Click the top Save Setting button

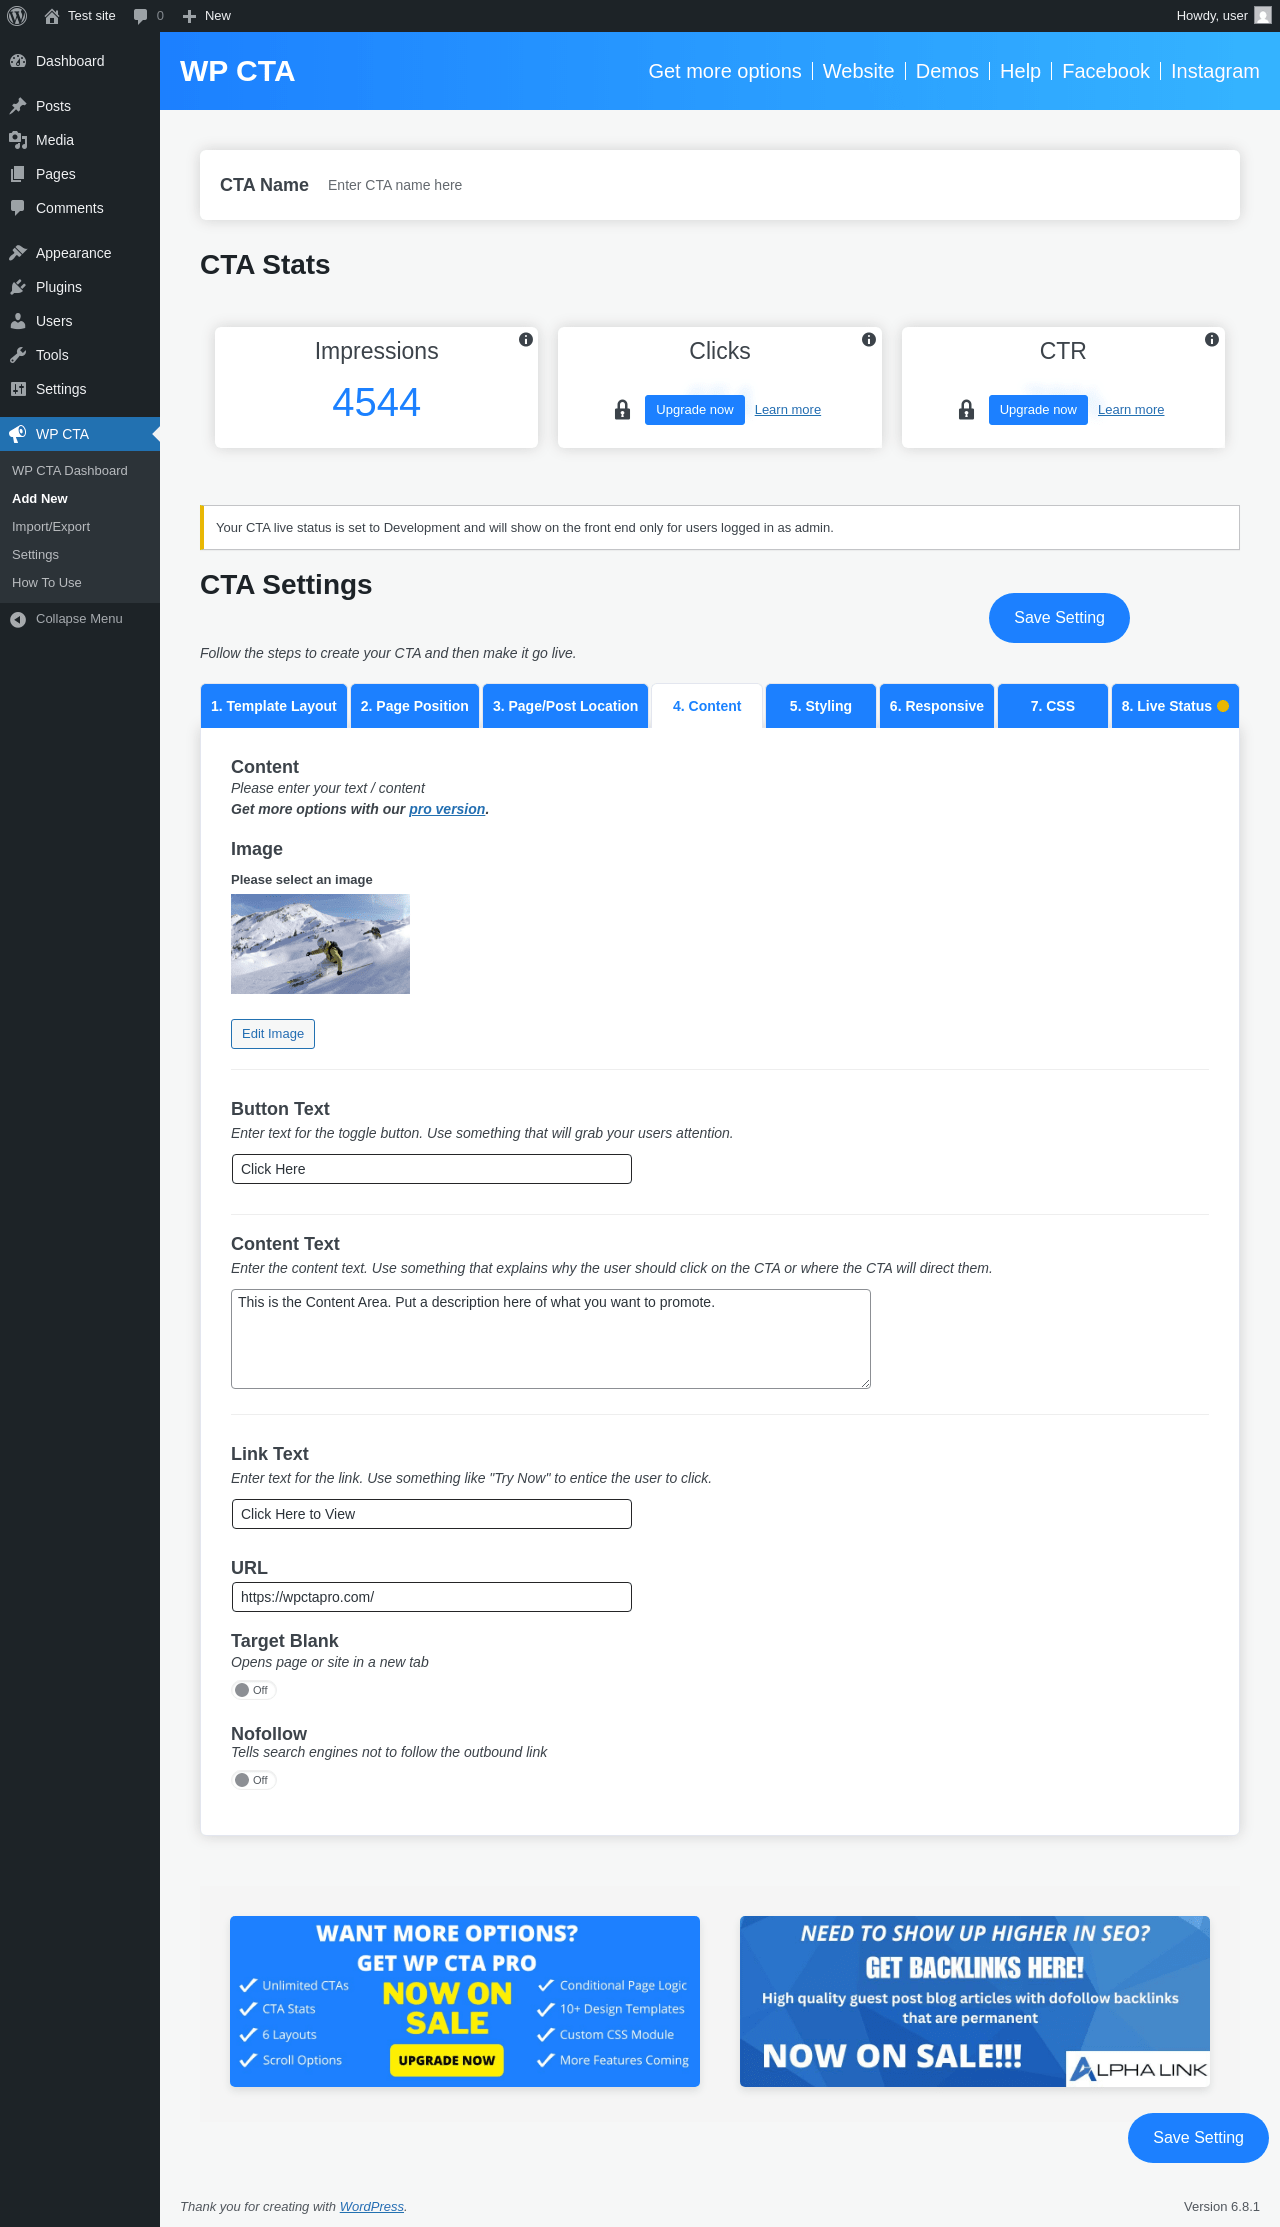point(1059,618)
